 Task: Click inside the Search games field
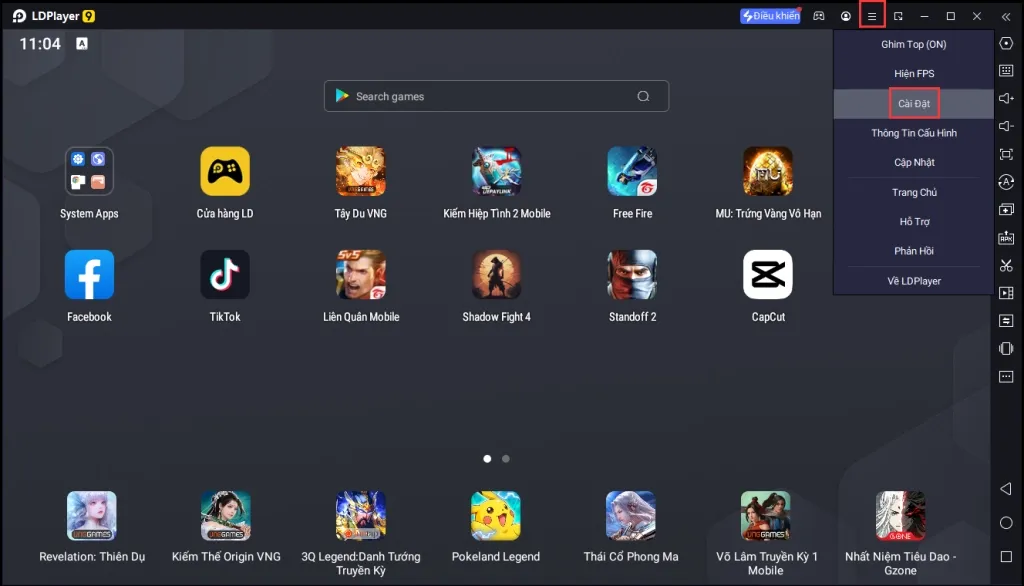coord(496,96)
